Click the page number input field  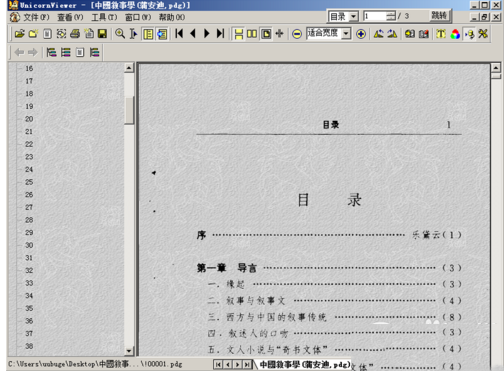tap(375, 16)
